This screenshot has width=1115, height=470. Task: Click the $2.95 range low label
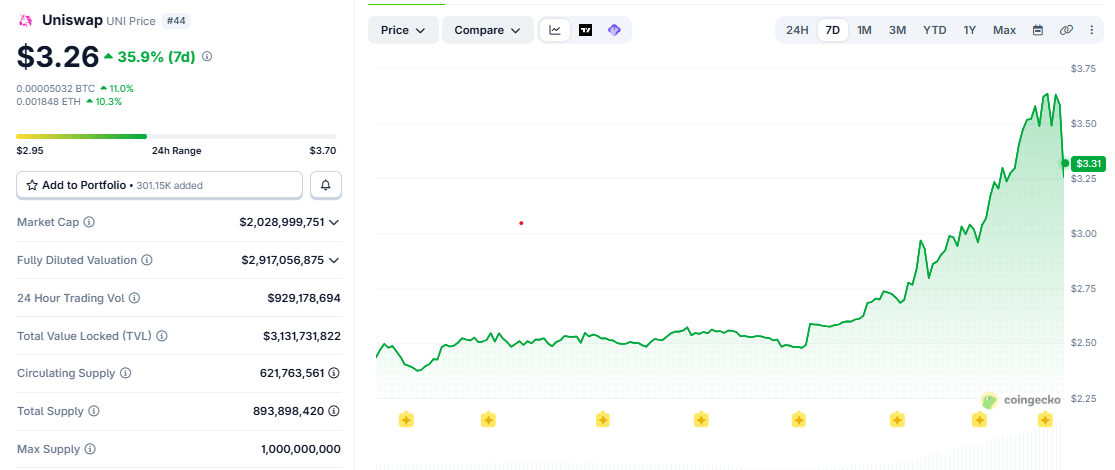click(30, 151)
